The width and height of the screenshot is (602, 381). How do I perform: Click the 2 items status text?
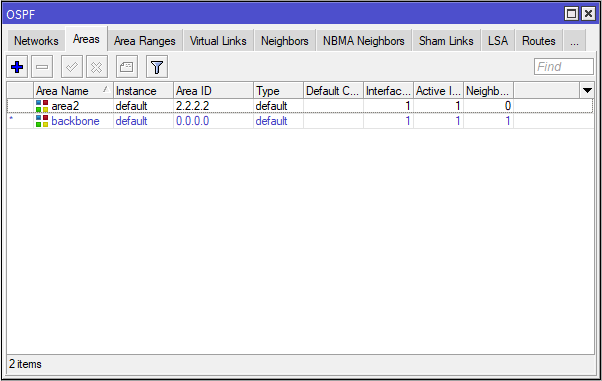(25, 364)
